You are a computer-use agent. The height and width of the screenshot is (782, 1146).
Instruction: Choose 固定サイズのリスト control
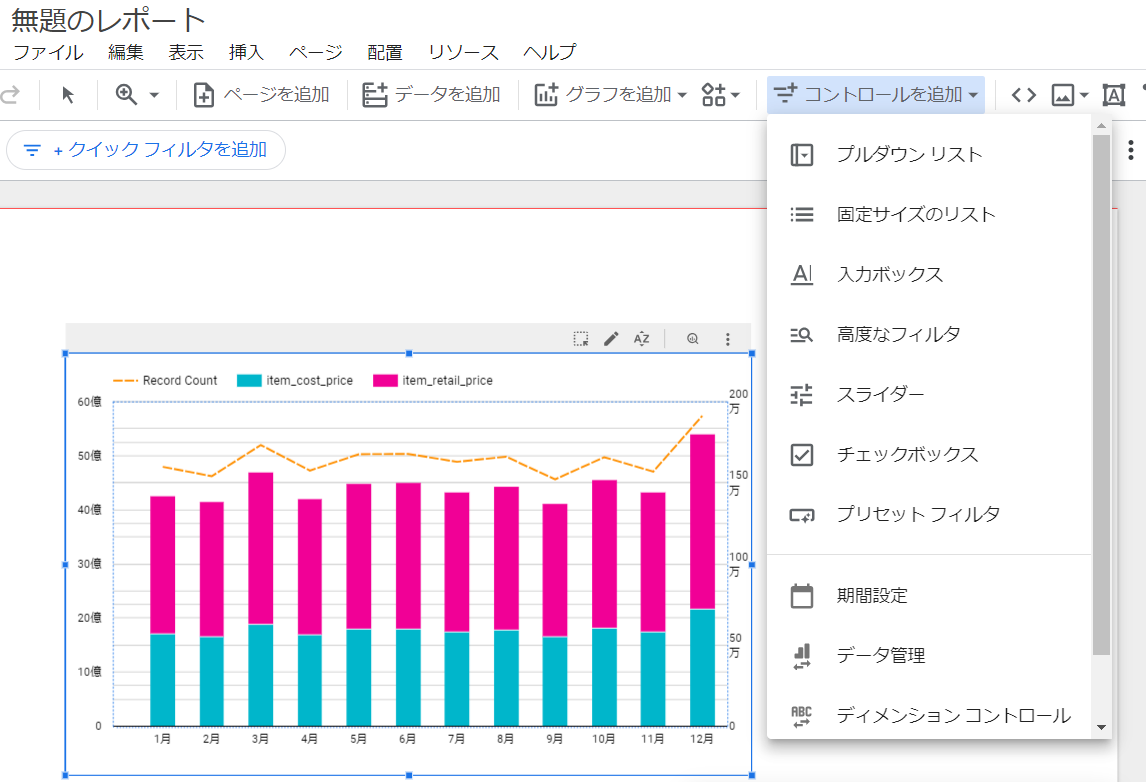click(x=929, y=214)
